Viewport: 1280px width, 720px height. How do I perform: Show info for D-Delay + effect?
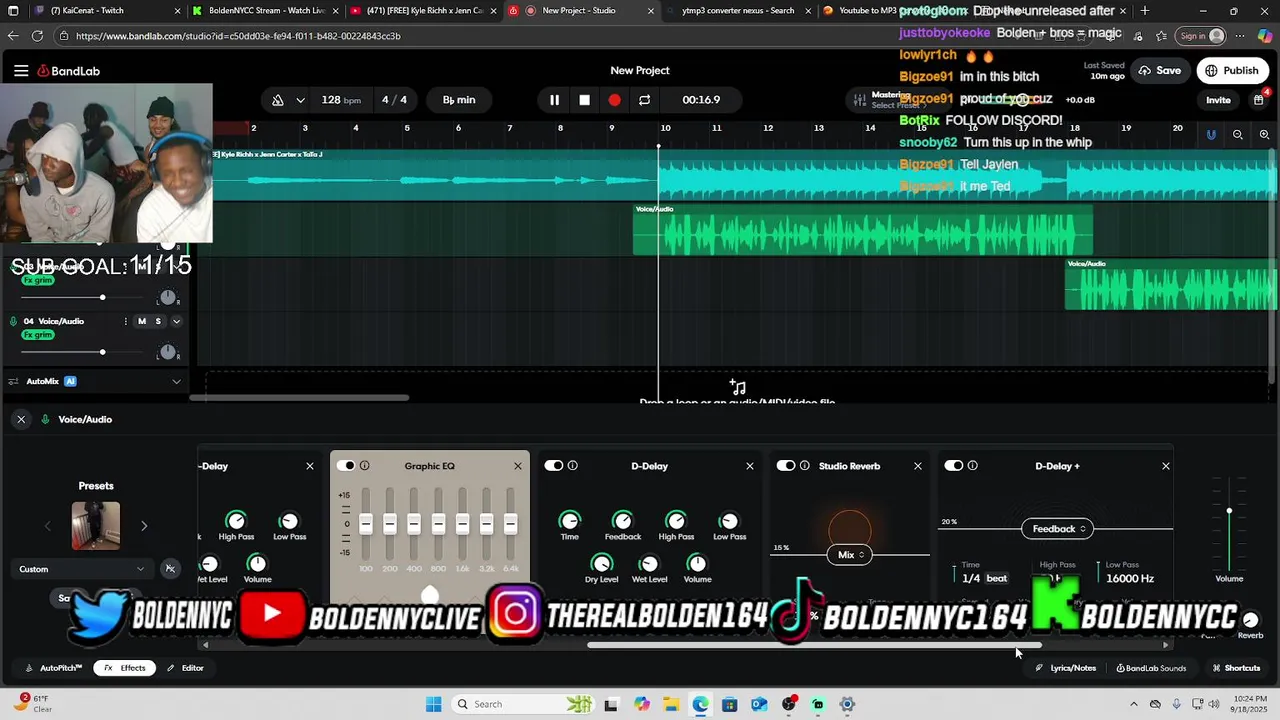coord(973,466)
